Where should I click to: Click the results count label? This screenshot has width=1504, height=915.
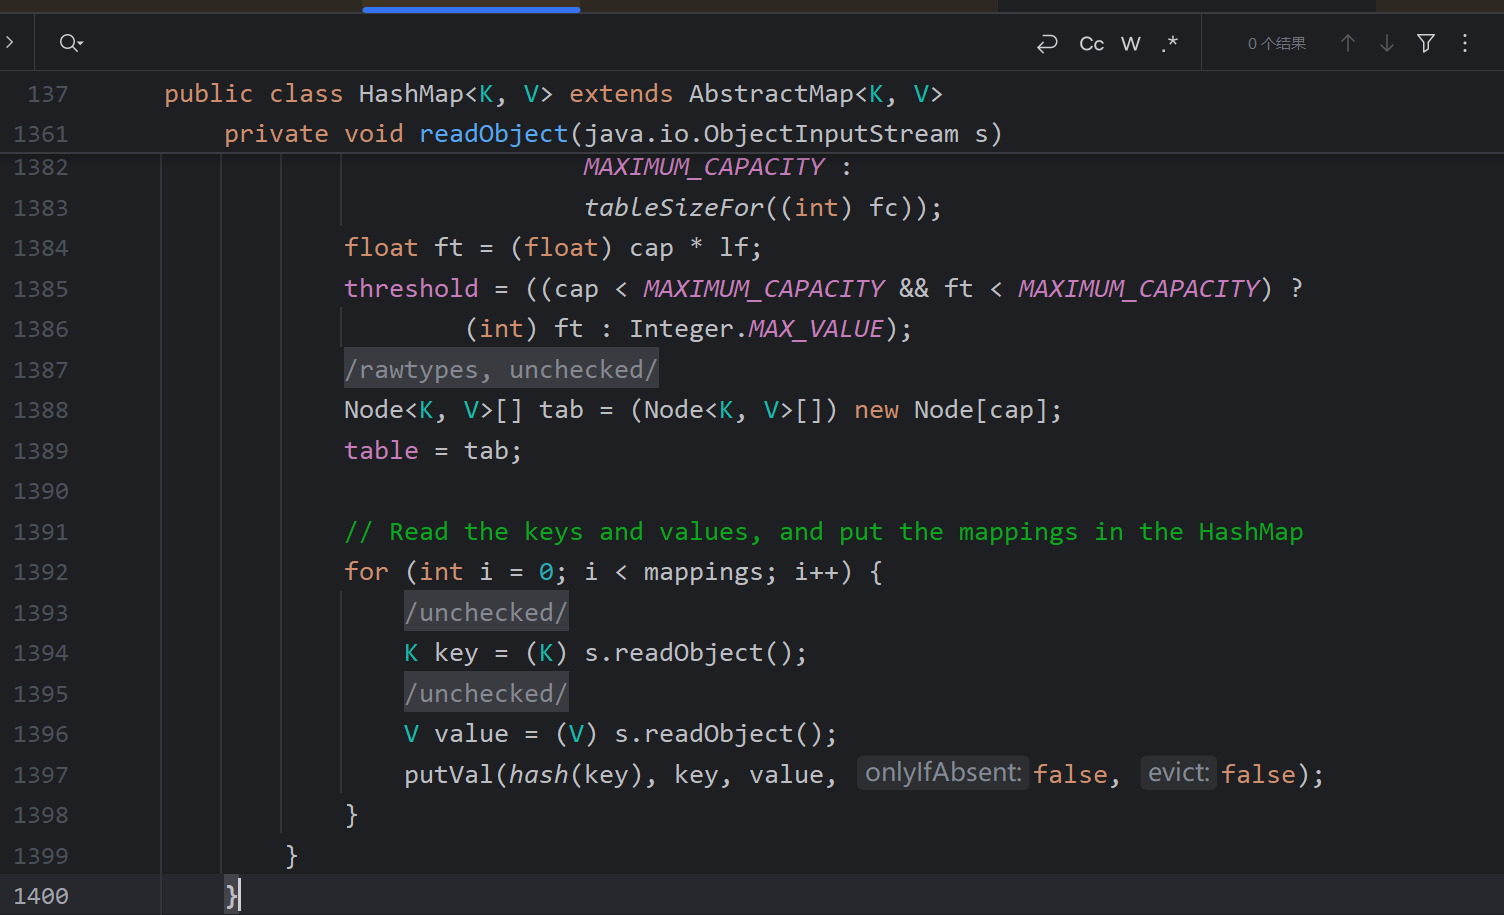pyautogui.click(x=1277, y=43)
